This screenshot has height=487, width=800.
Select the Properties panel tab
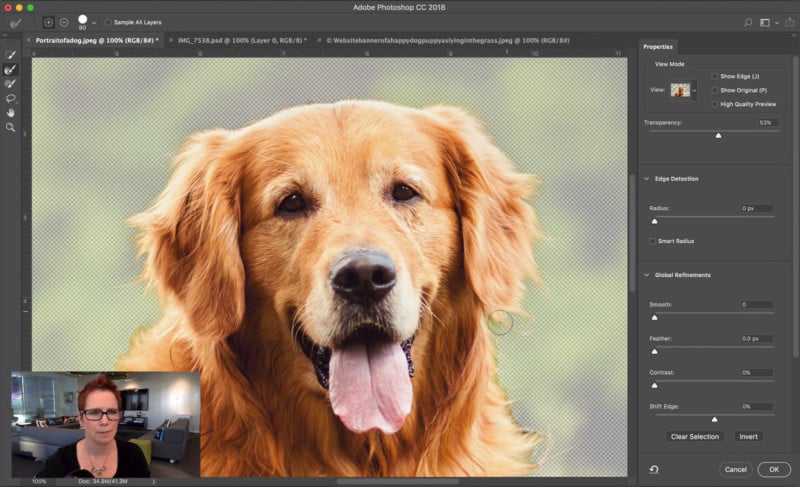click(x=658, y=47)
